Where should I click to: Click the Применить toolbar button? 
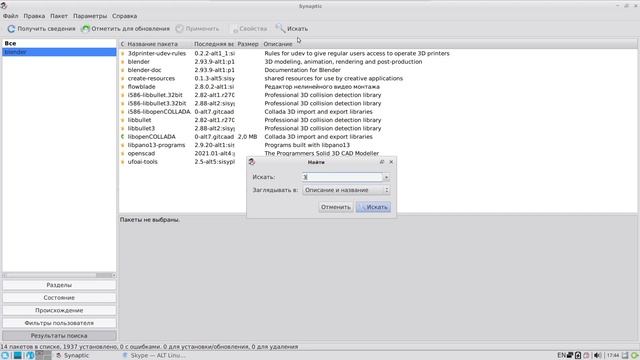[198, 29]
